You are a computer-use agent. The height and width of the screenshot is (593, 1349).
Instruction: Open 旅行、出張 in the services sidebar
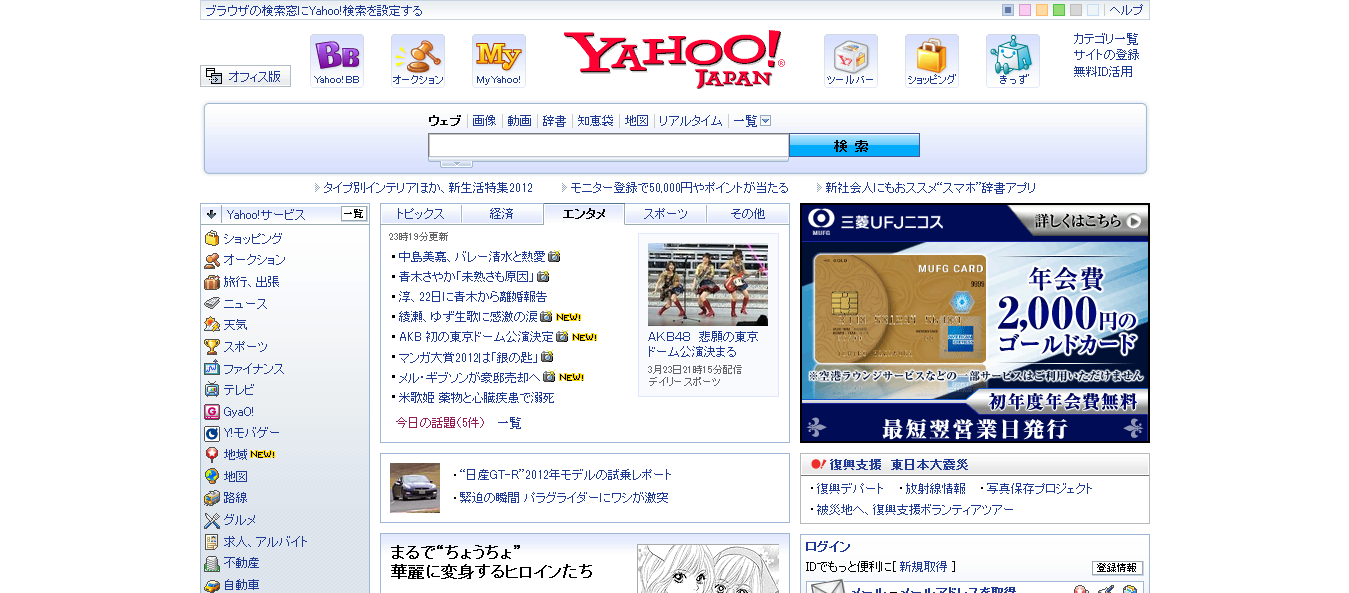pyautogui.click(x=242, y=282)
